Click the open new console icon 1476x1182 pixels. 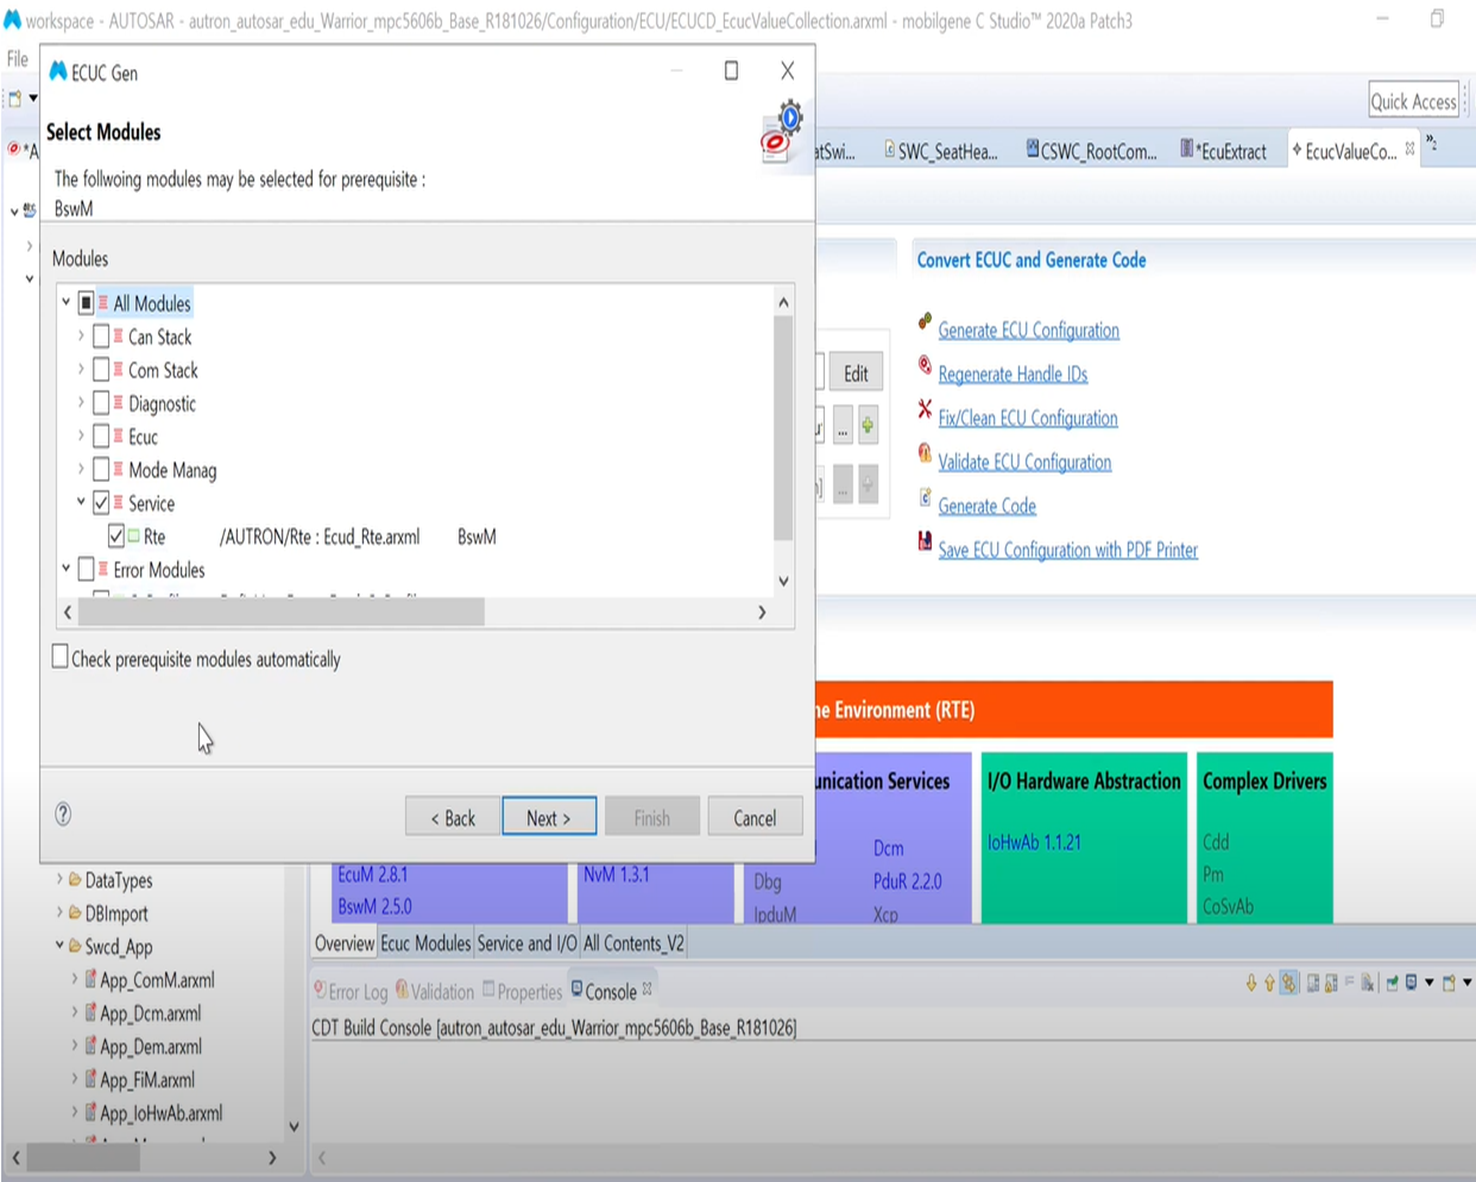pos(1449,983)
